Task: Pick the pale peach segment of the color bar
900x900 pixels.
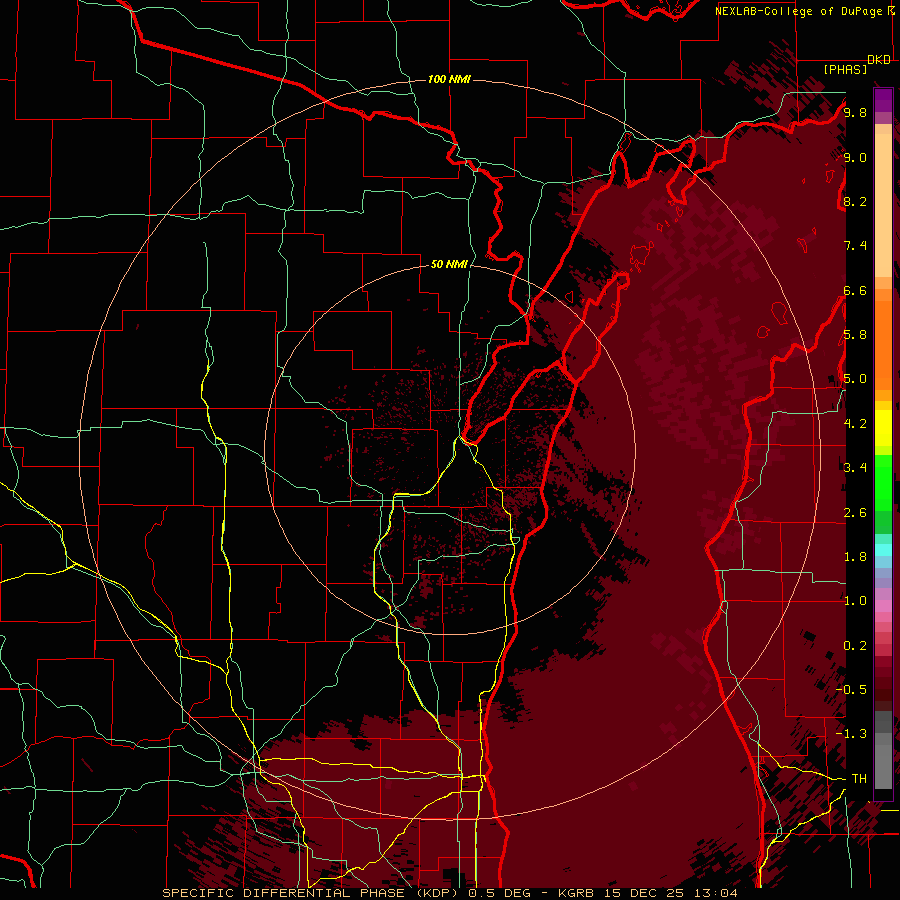Action: pos(883,205)
